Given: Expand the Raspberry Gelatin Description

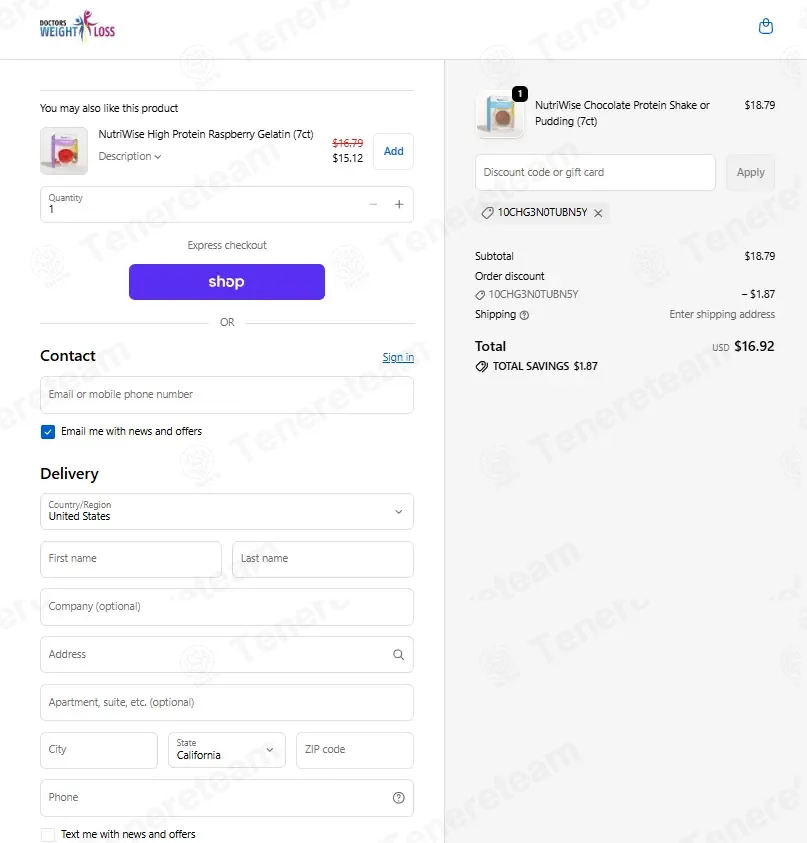Looking at the screenshot, I should click(130, 156).
